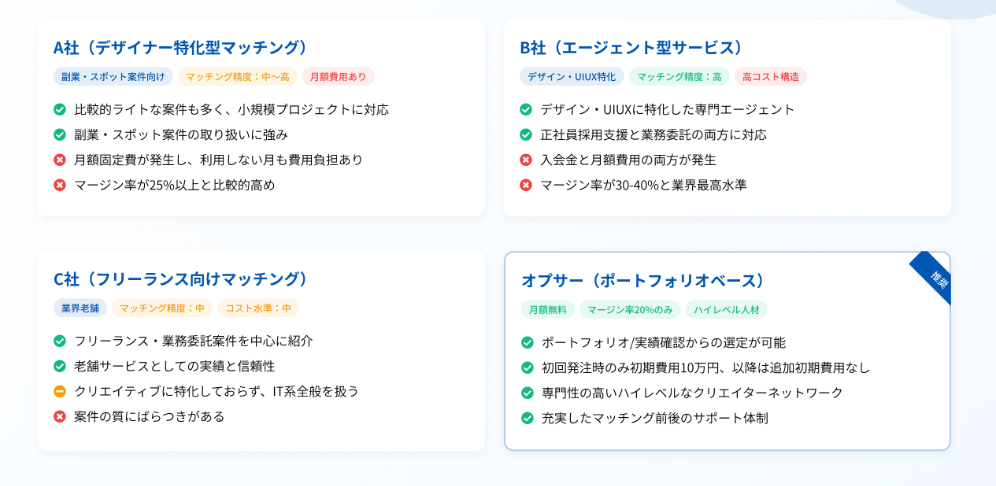Click red cross icon beside 案件の質にばらつきがある
996x486 pixels.
tap(60, 417)
